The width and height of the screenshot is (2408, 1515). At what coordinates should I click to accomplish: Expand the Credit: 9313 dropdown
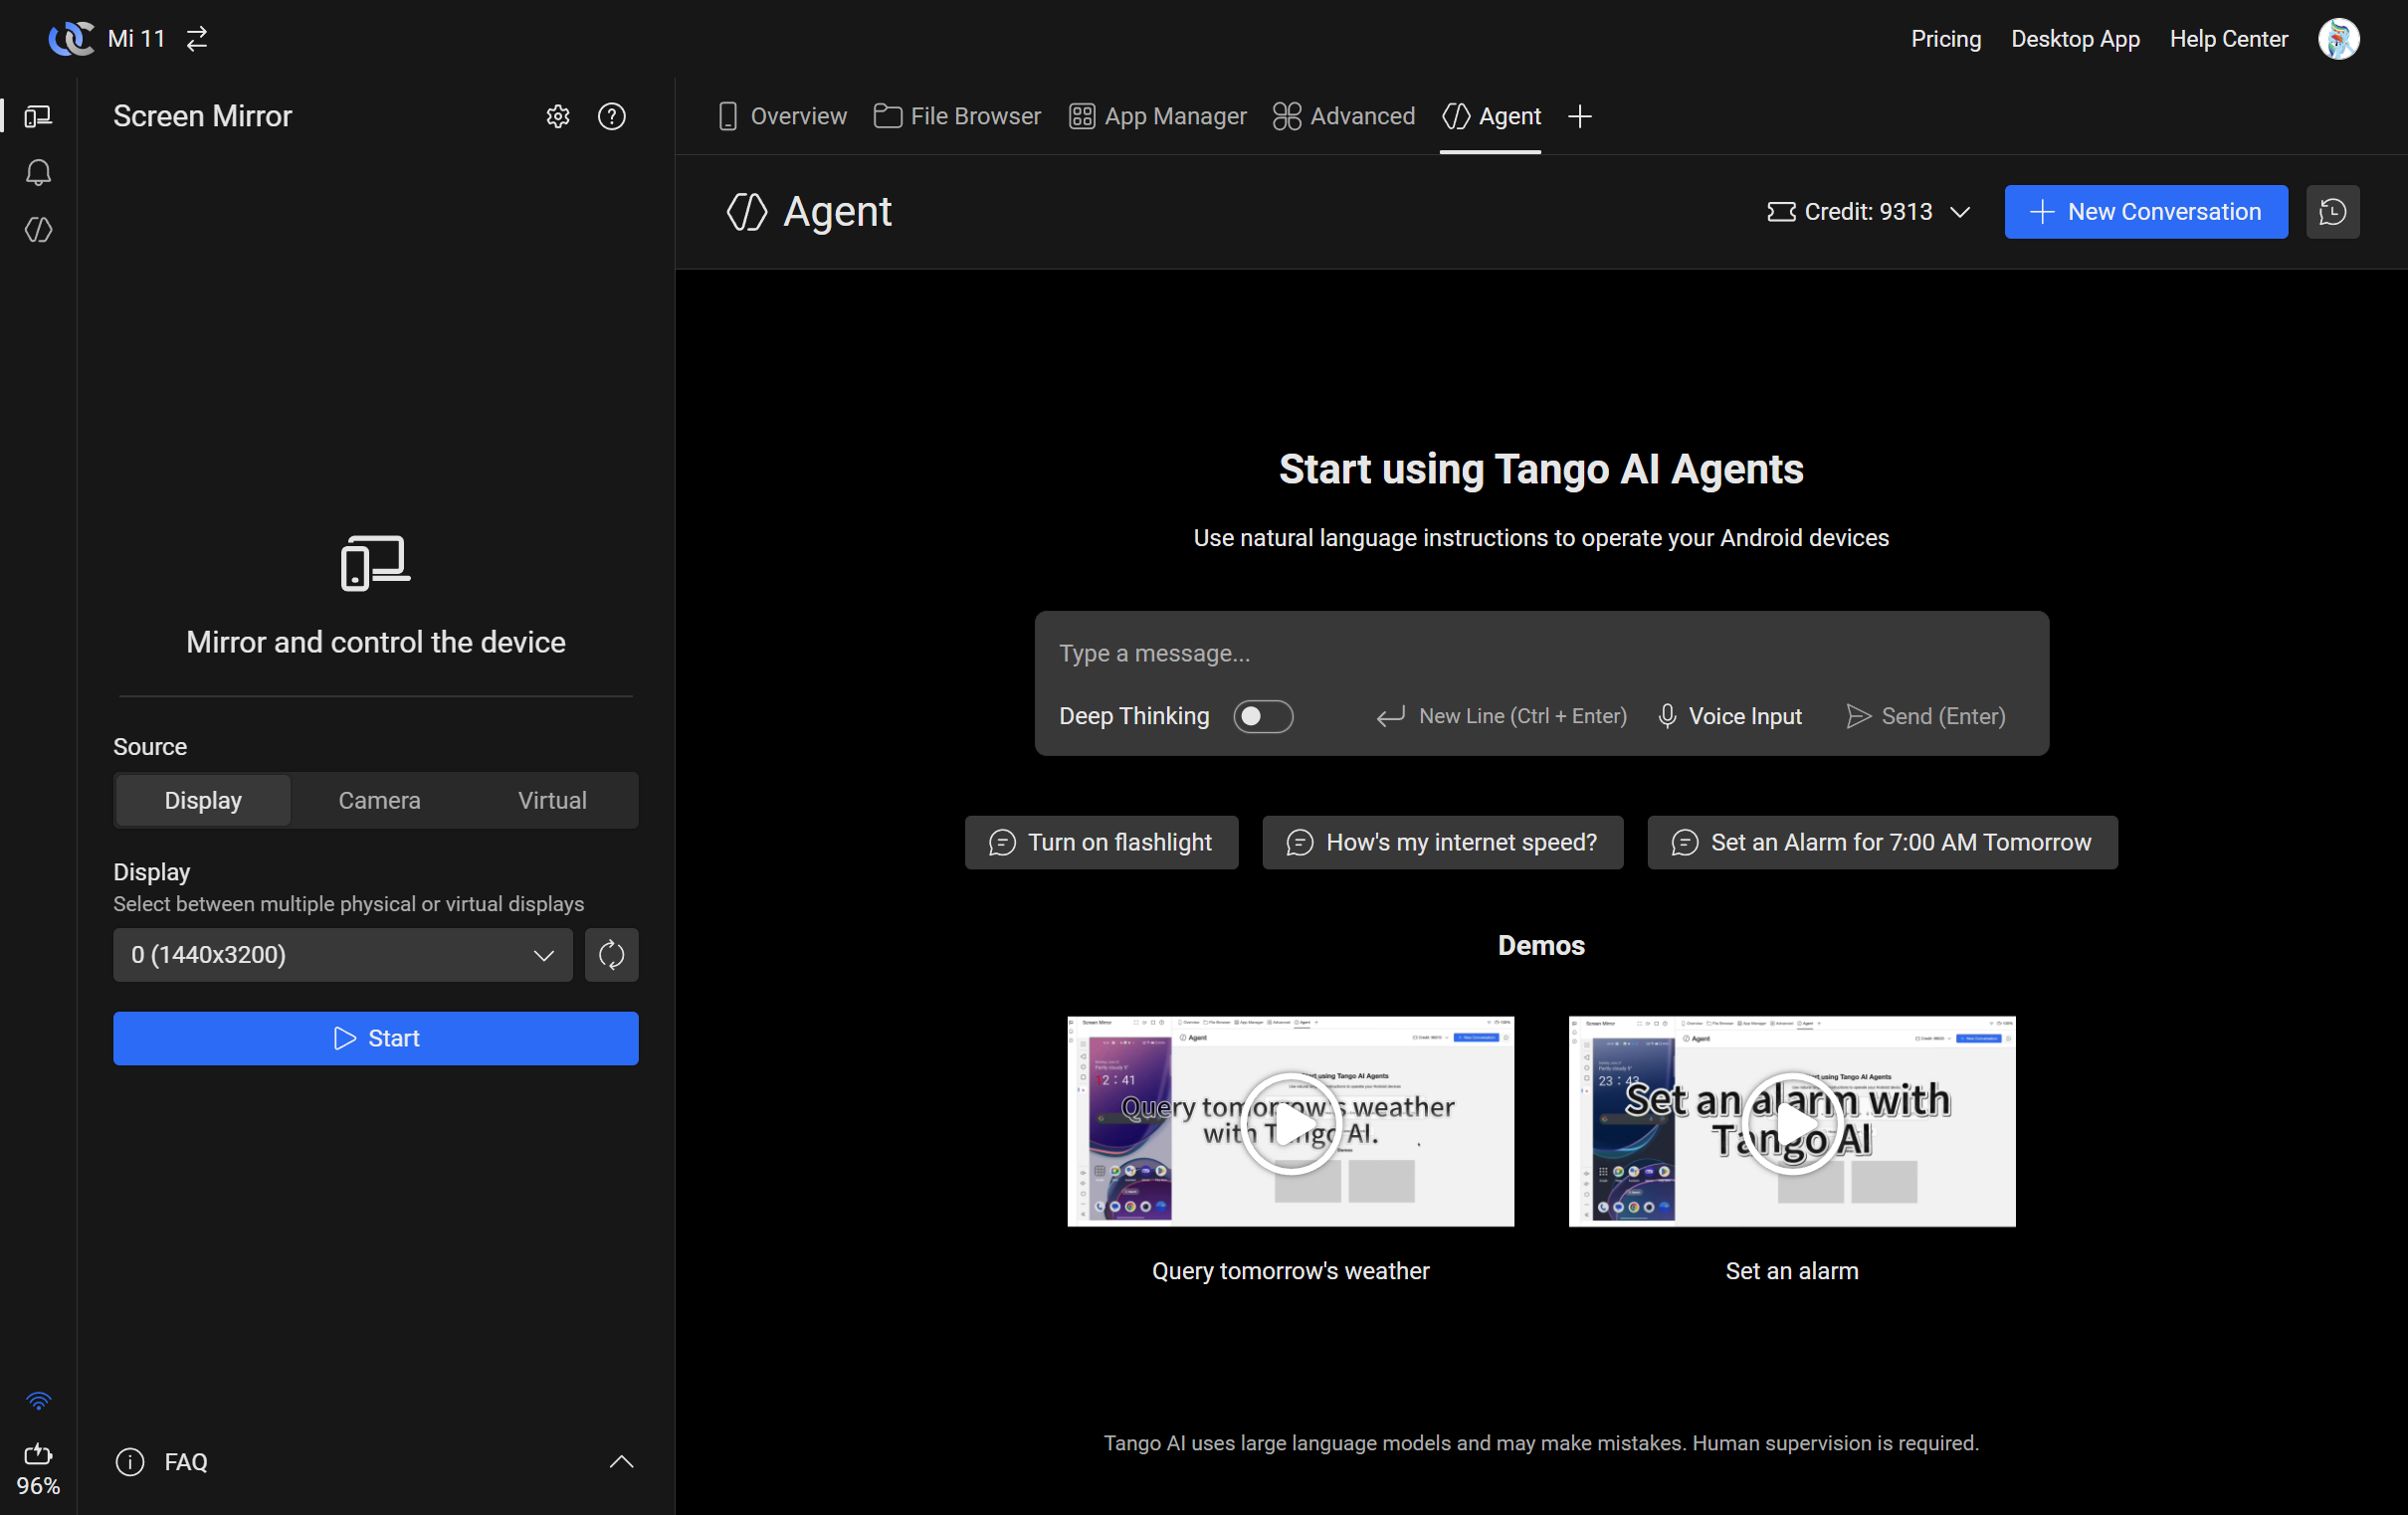[x=1868, y=211]
